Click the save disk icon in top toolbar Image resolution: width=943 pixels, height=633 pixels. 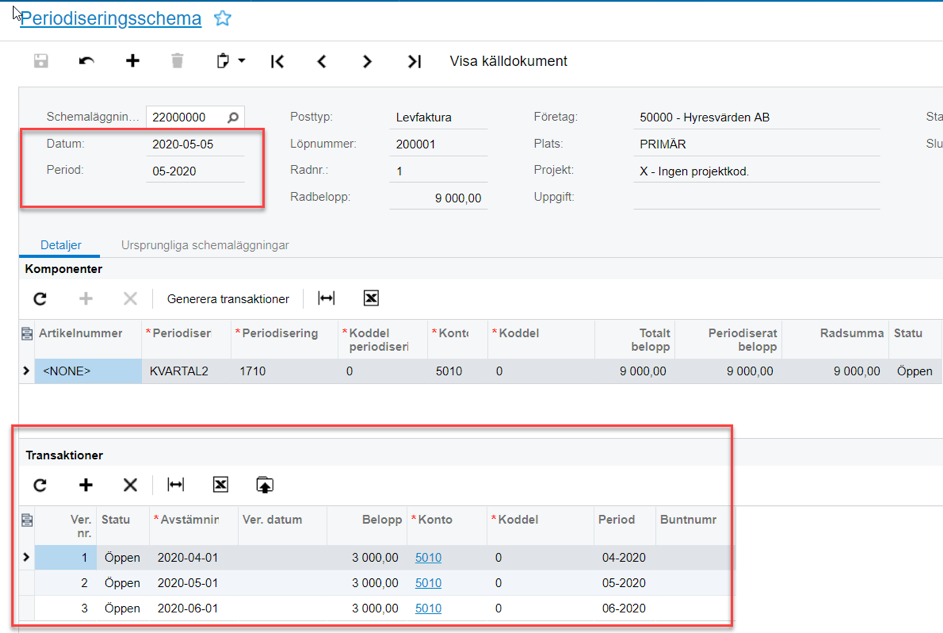coord(41,61)
